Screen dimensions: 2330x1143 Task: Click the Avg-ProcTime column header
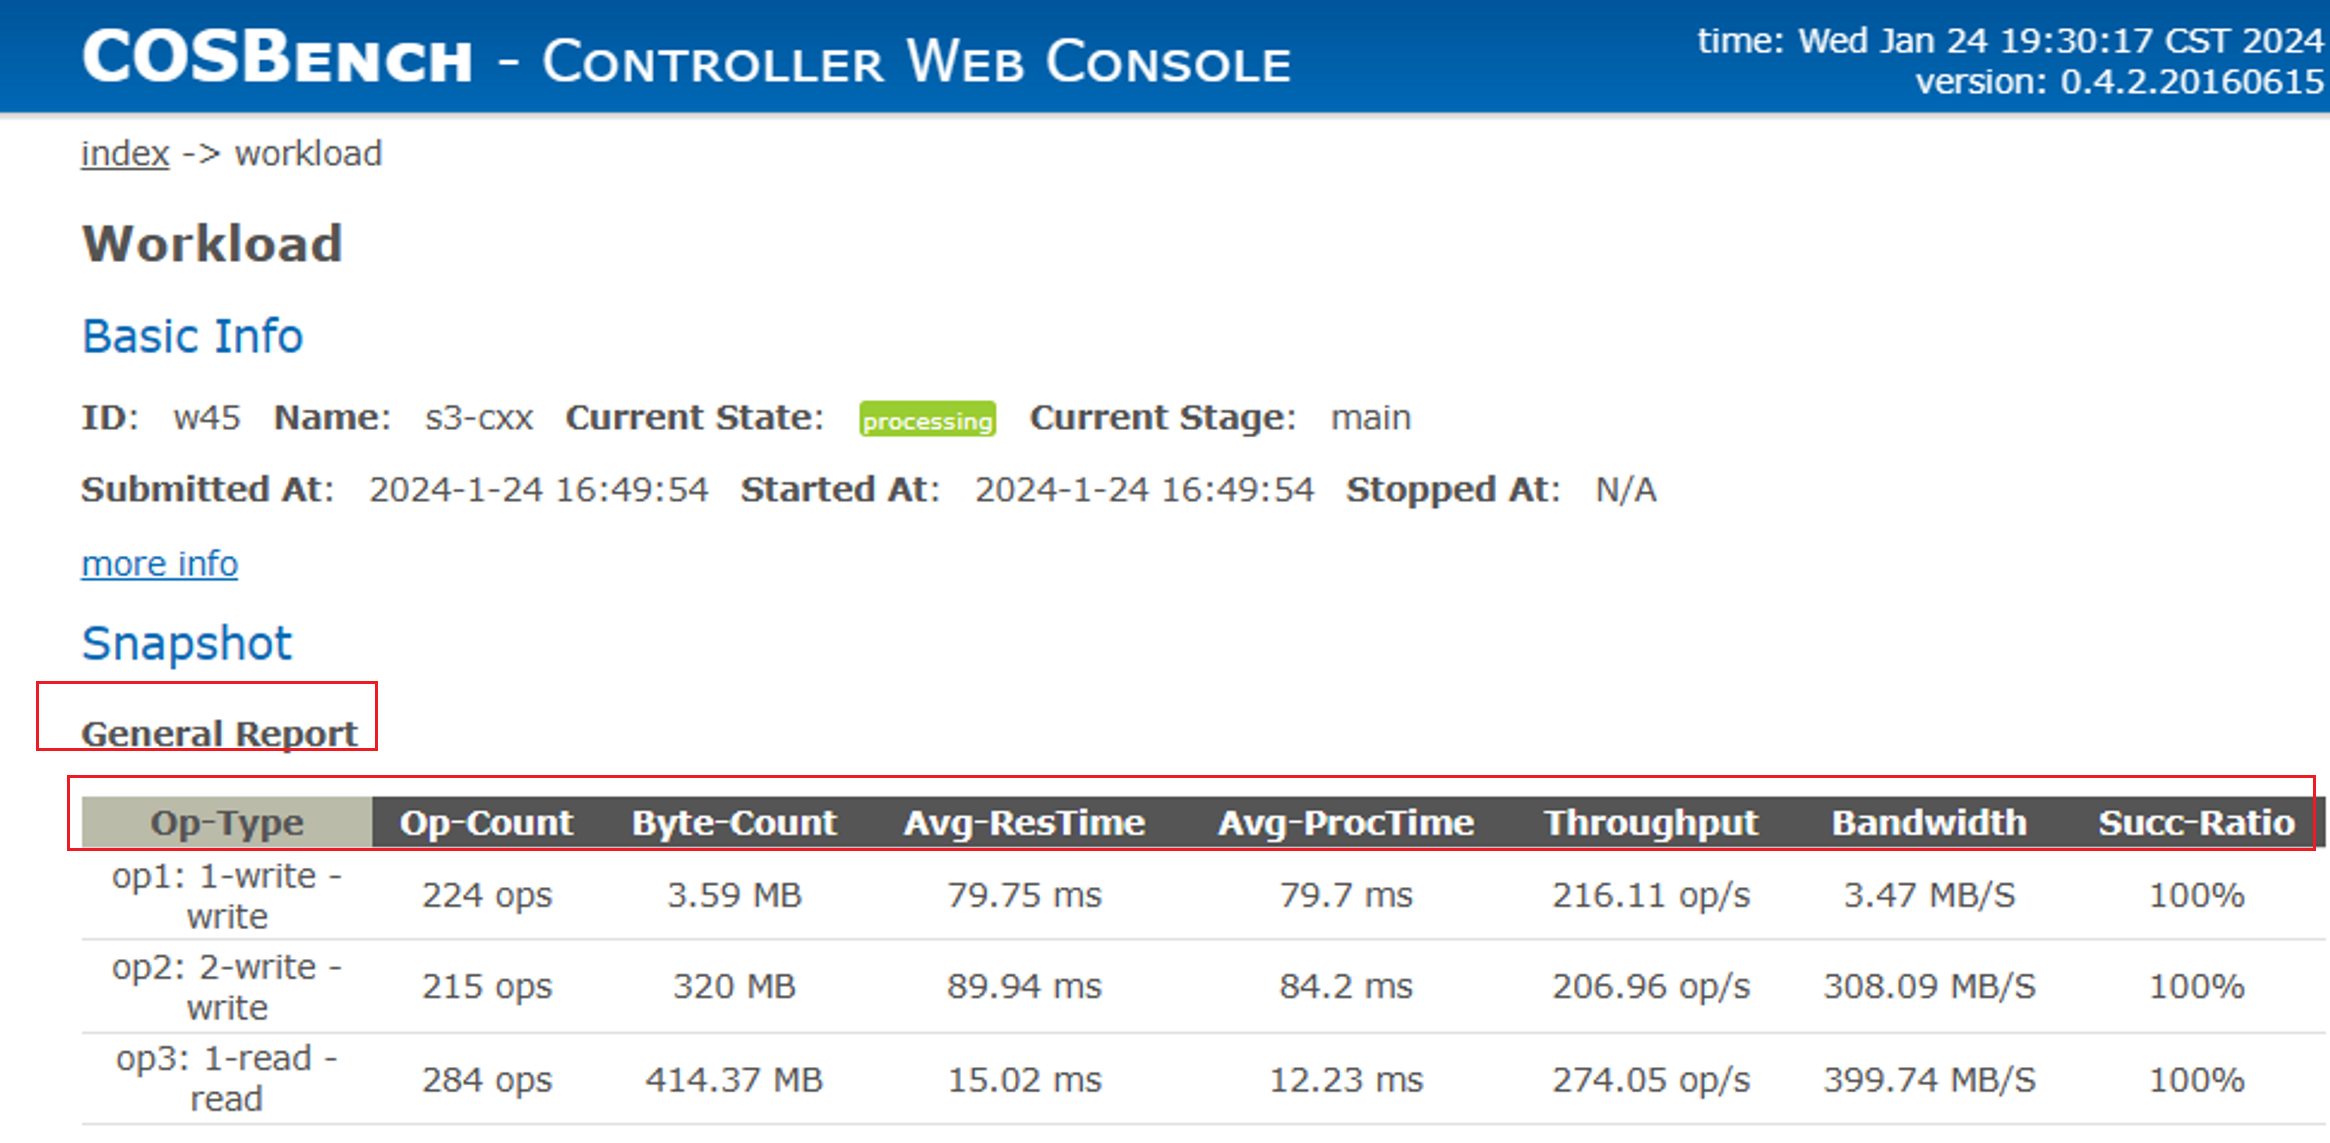click(x=1346, y=823)
